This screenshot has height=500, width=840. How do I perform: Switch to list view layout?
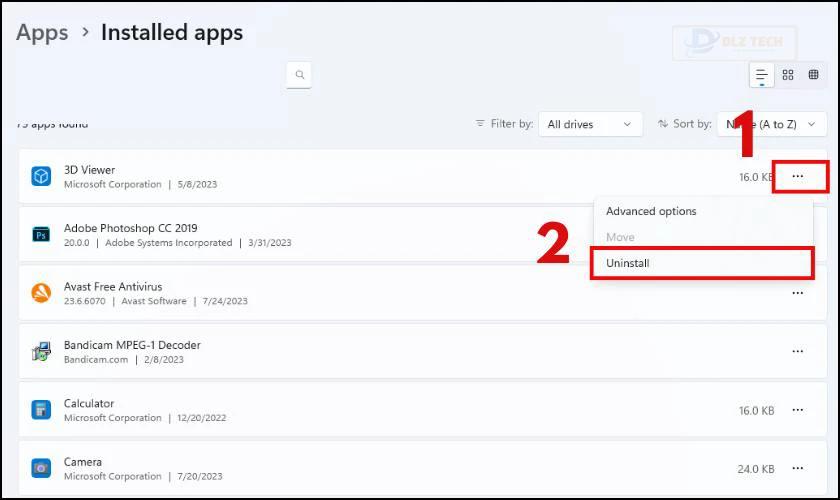pos(761,75)
